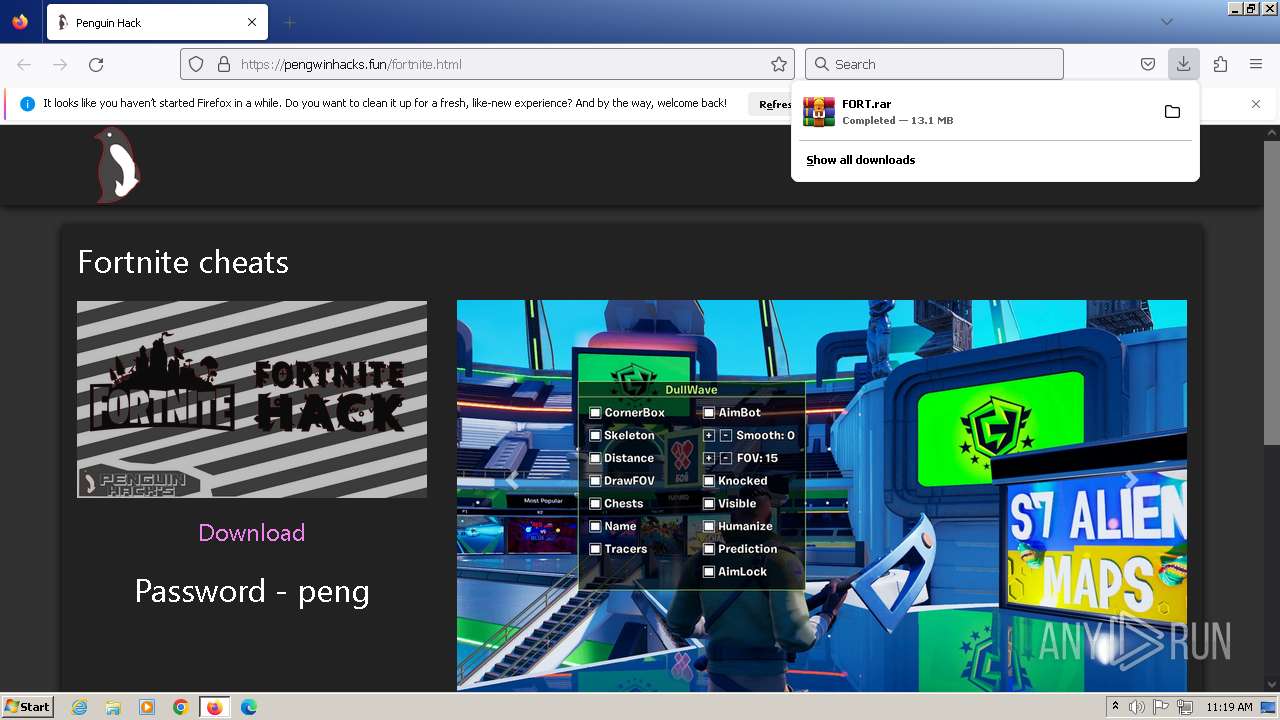Screen dimensions: 1280x720
Task: Open the Save to Pocket icon
Action: (x=1148, y=64)
